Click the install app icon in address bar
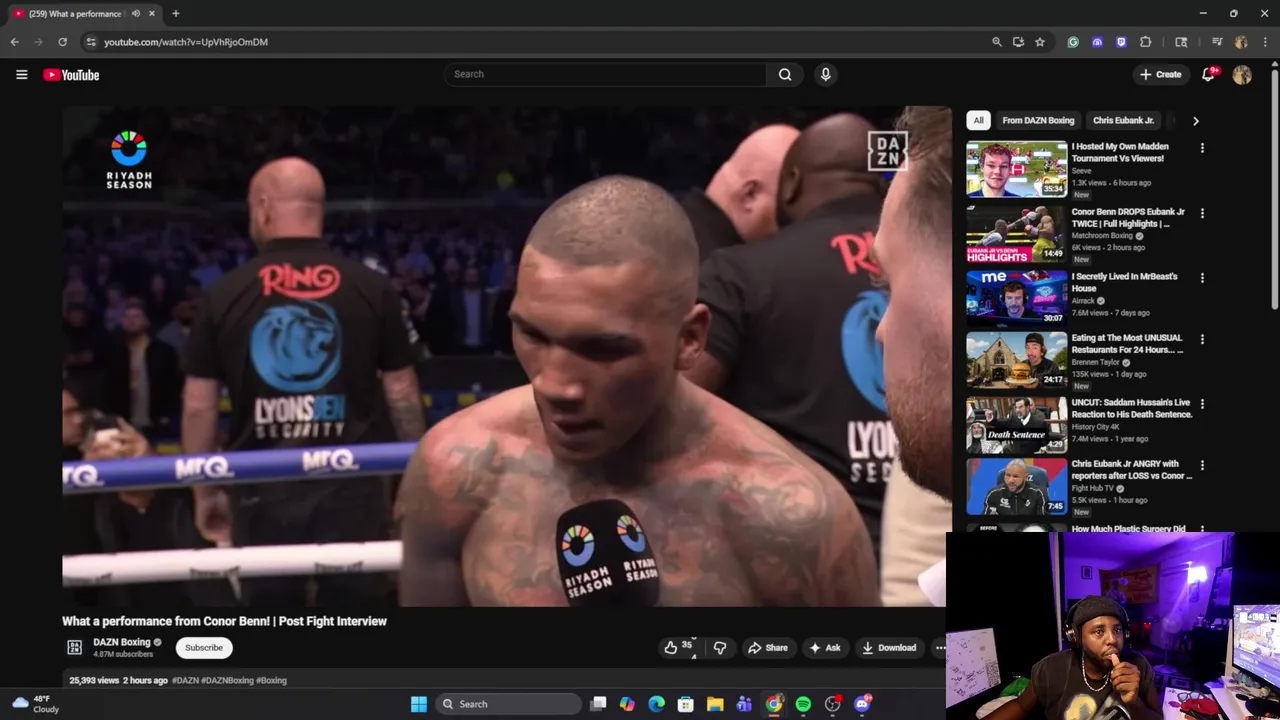The image size is (1280, 720). pos(1018,42)
